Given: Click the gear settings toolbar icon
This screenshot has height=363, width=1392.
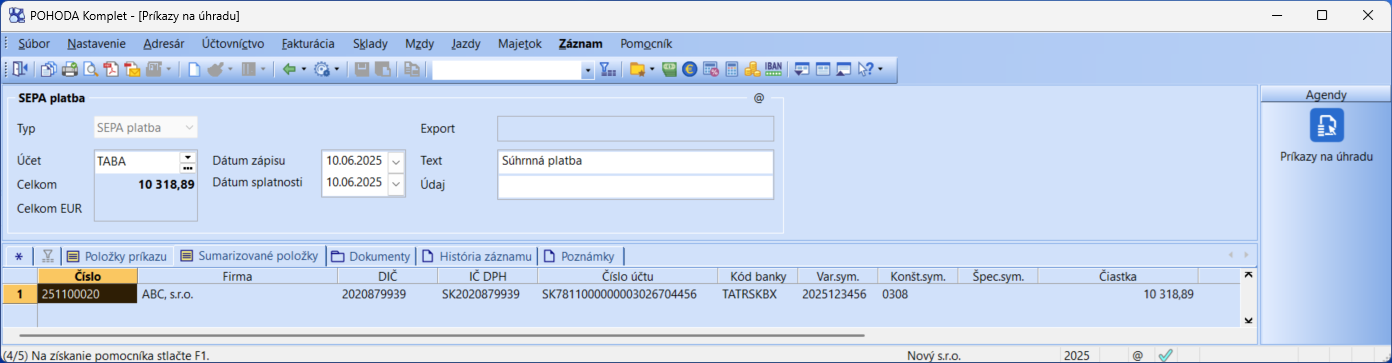Looking at the screenshot, I should coord(321,70).
